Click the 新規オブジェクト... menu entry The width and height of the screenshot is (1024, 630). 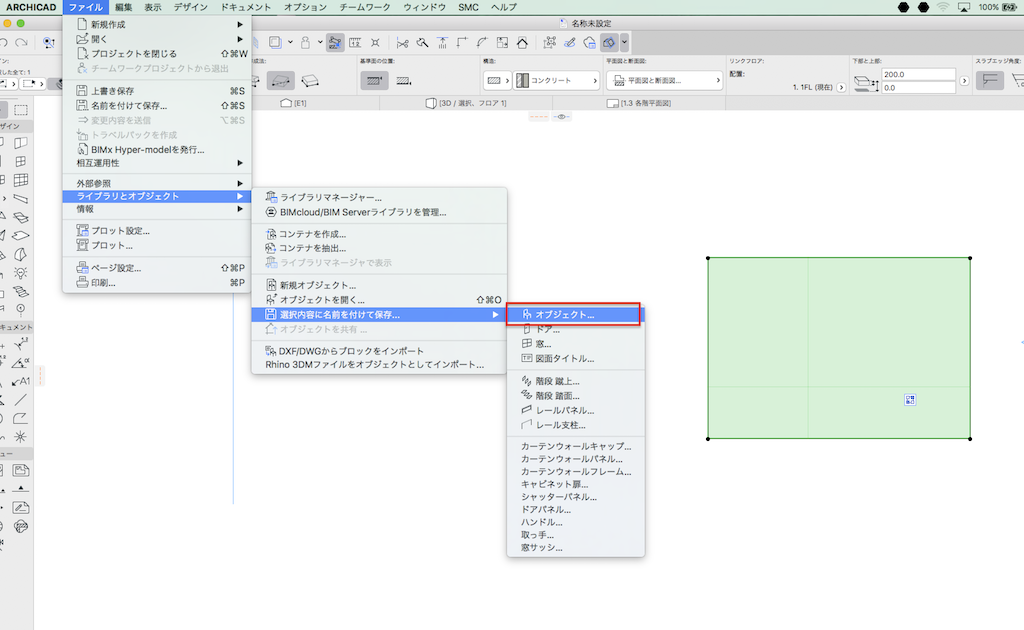pos(317,285)
